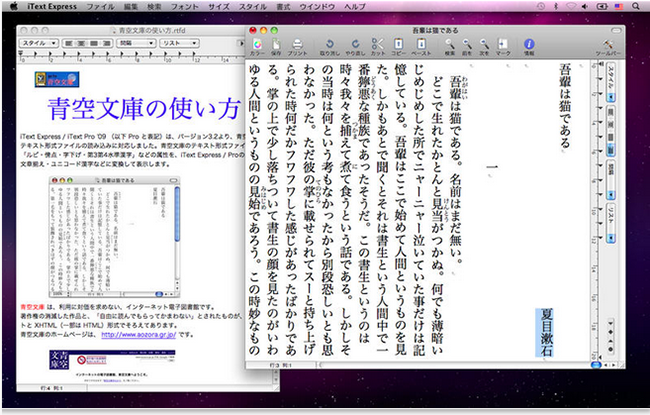Click the プリント printer icon
The height and width of the screenshot is (415, 650).
point(297,46)
